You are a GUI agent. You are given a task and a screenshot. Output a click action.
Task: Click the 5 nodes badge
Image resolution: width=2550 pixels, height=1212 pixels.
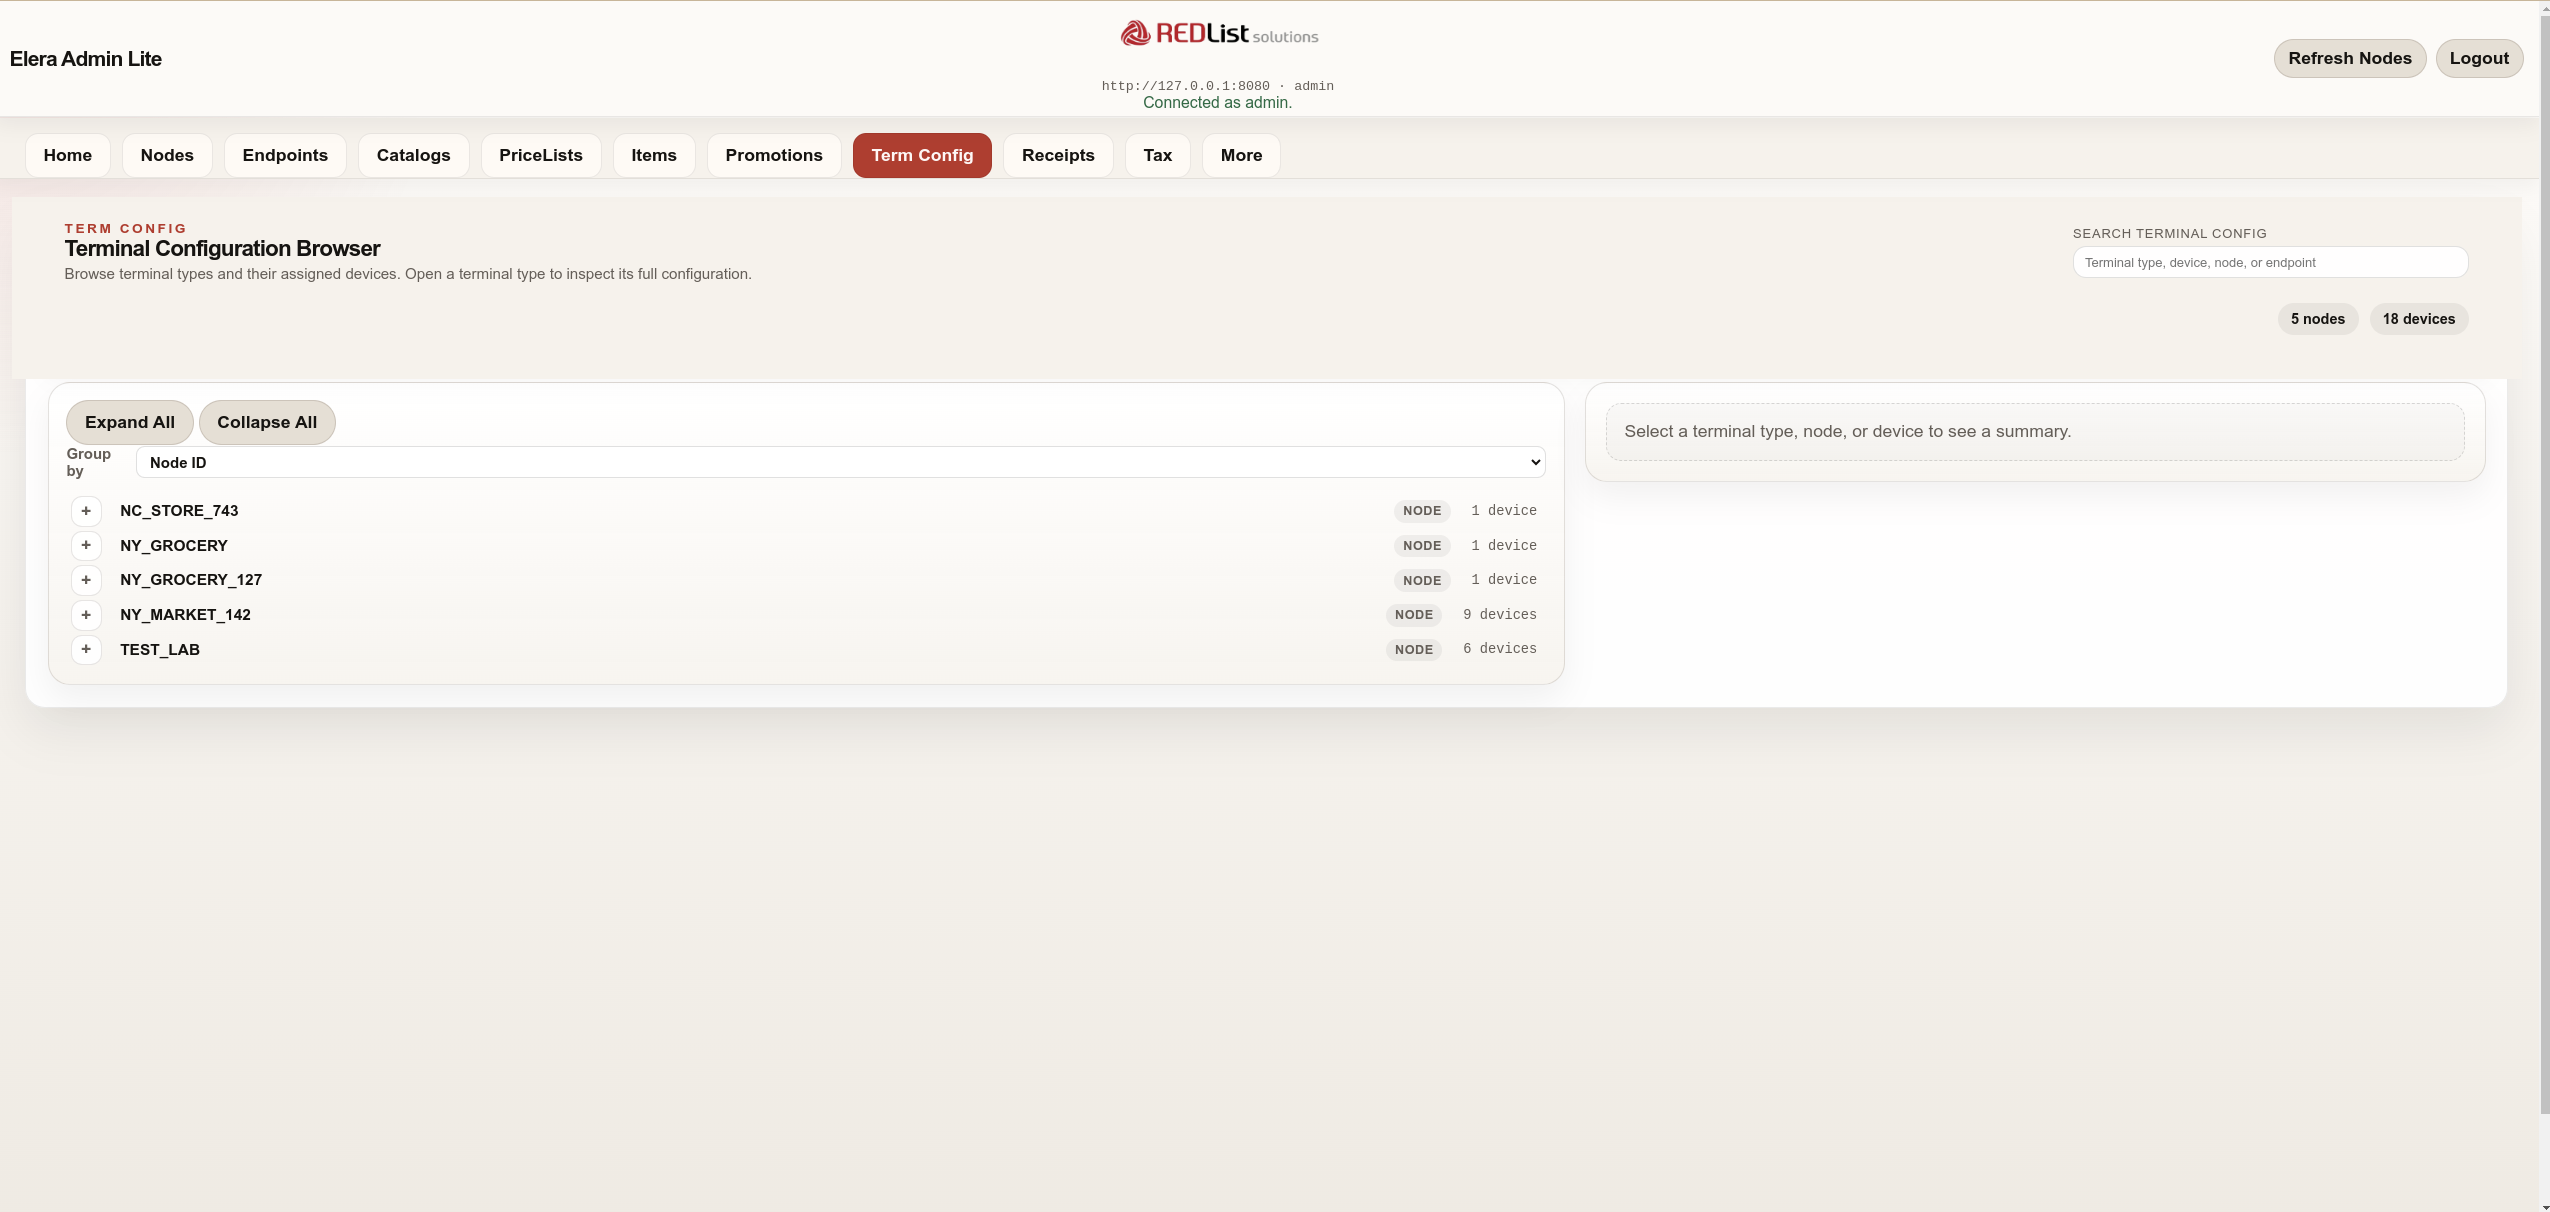tap(2317, 319)
